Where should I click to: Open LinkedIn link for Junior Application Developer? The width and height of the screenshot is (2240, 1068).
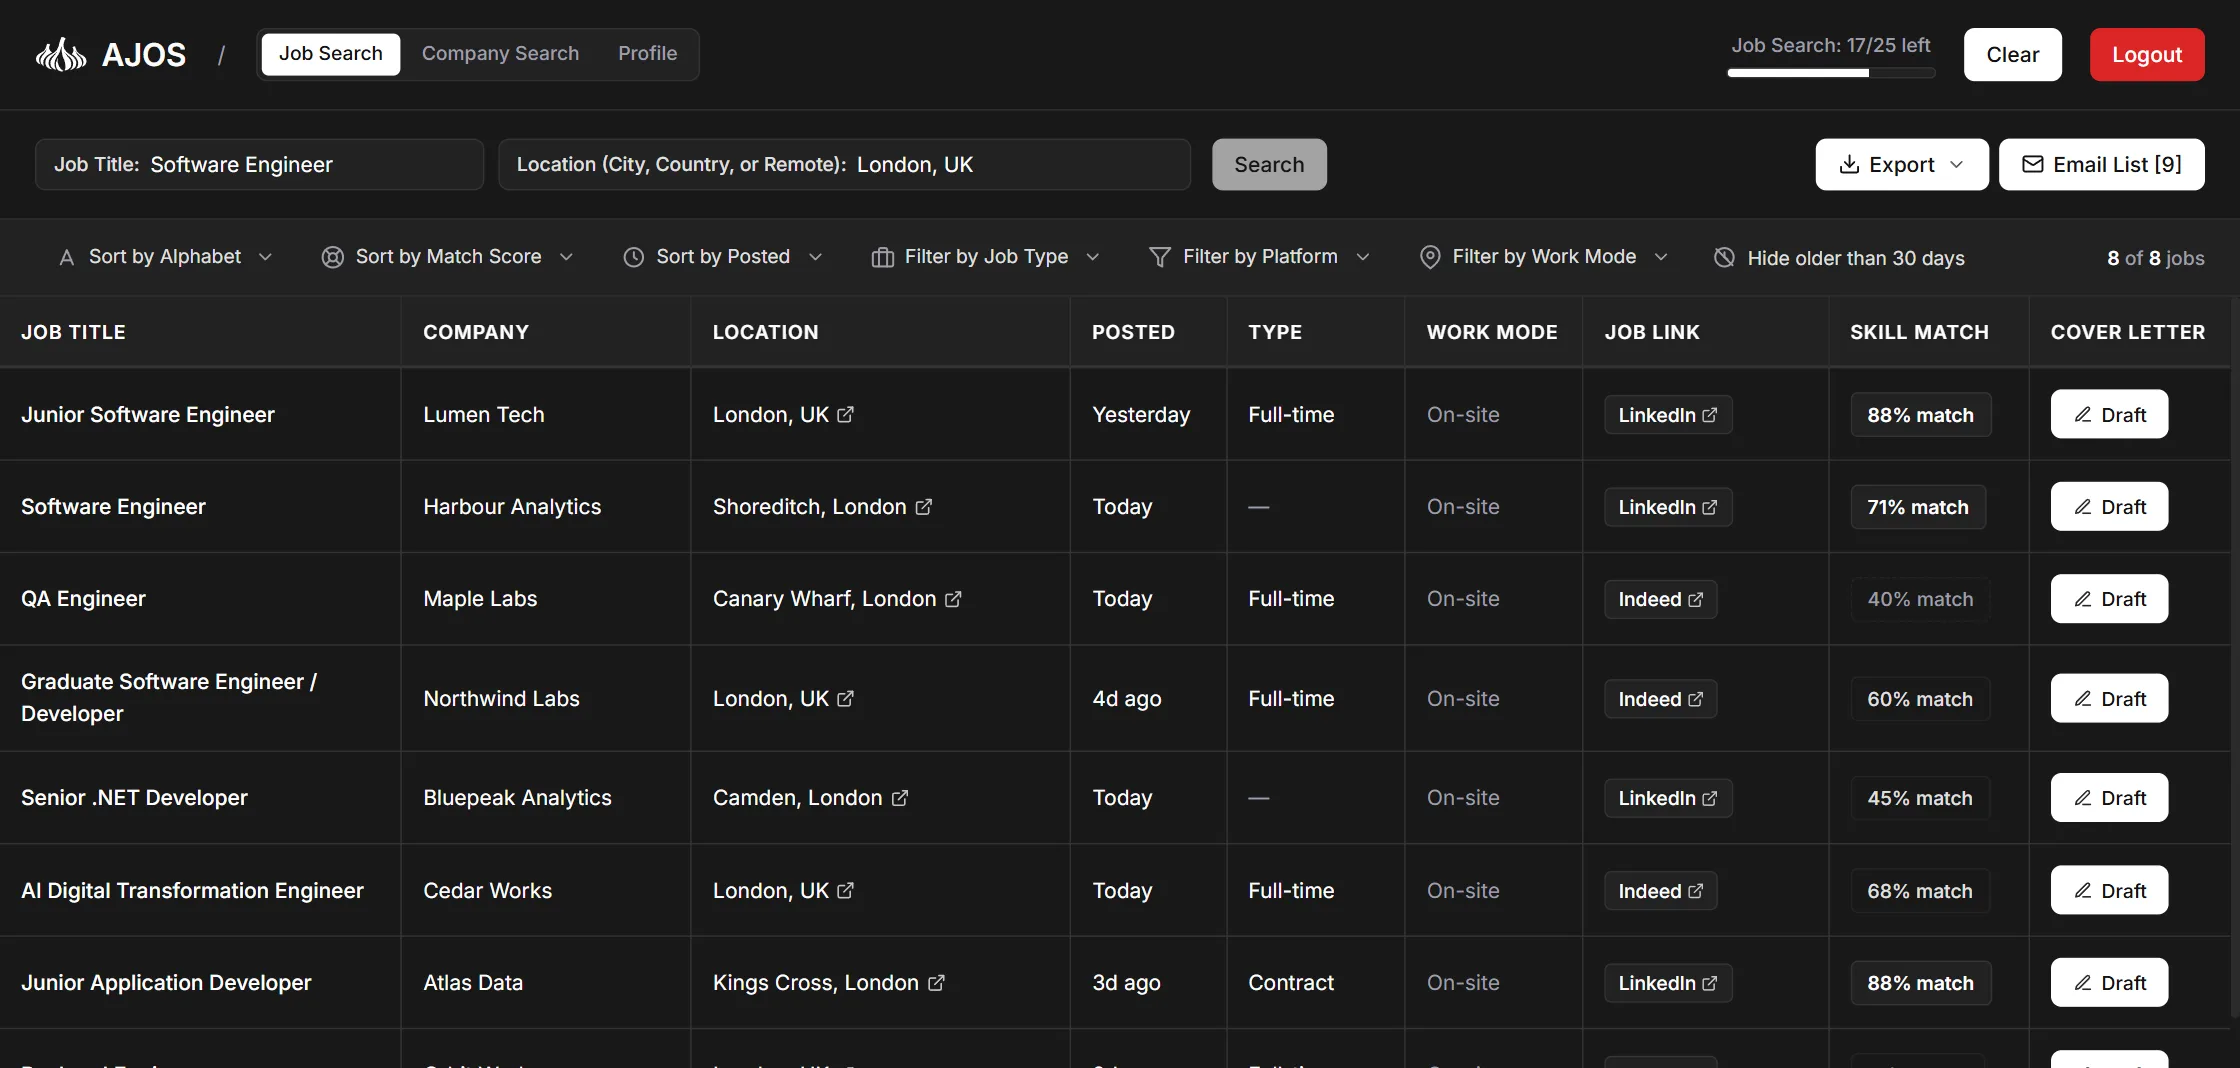coord(1668,983)
